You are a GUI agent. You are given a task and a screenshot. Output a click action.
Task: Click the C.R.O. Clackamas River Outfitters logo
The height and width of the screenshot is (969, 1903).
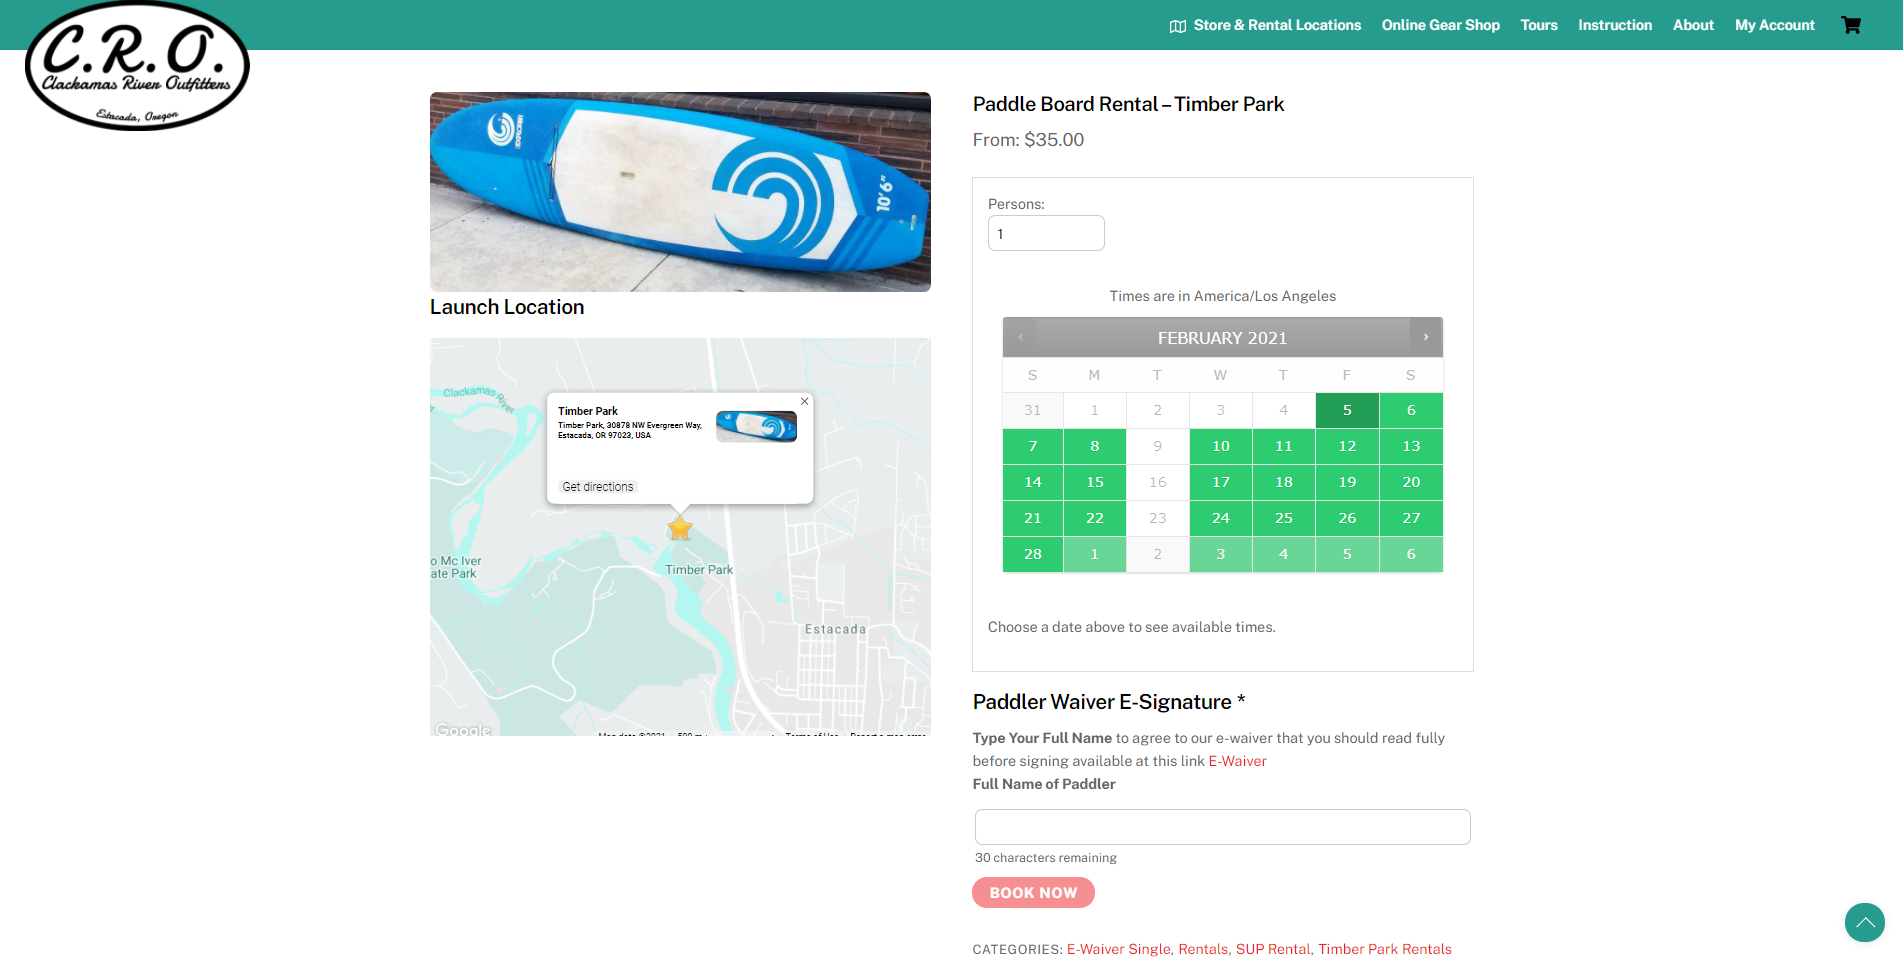click(x=136, y=65)
